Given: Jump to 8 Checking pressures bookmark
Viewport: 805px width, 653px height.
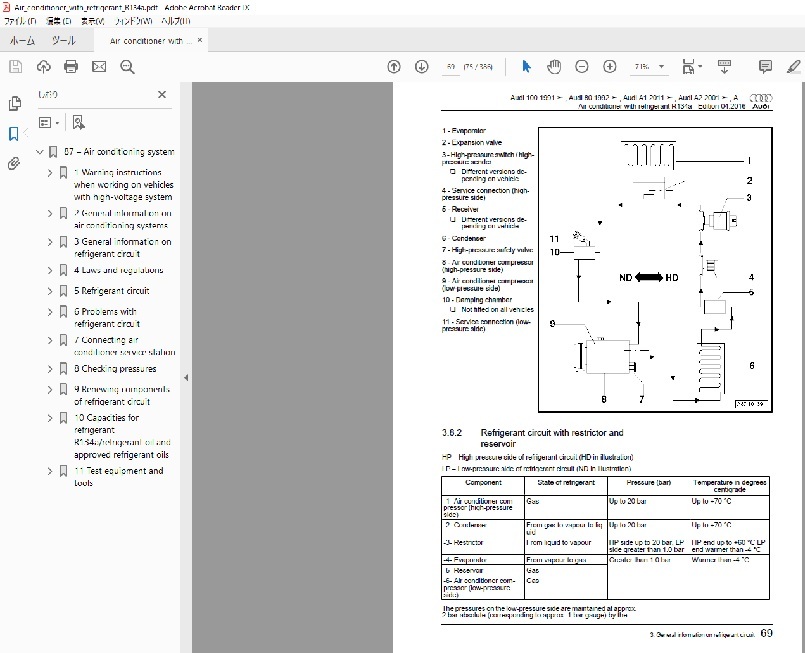Looking at the screenshot, I should pos(115,369).
